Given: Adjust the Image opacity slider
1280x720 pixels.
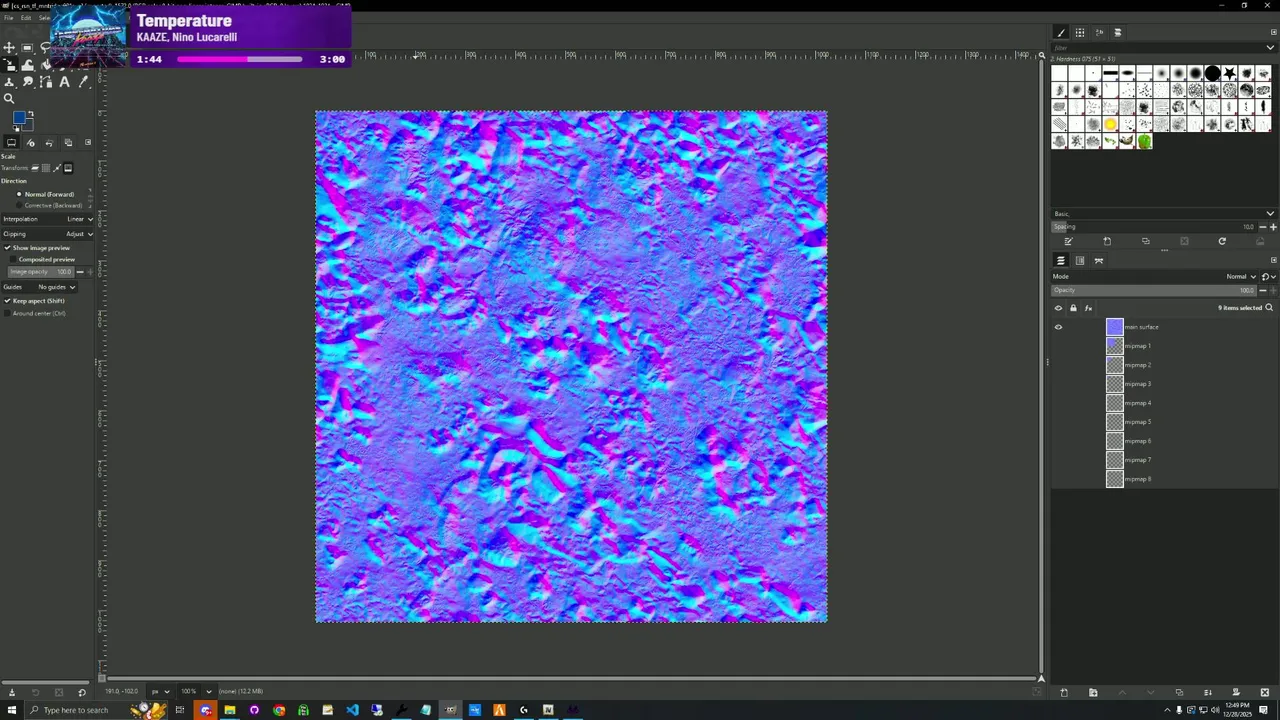Looking at the screenshot, I should click(x=41, y=272).
